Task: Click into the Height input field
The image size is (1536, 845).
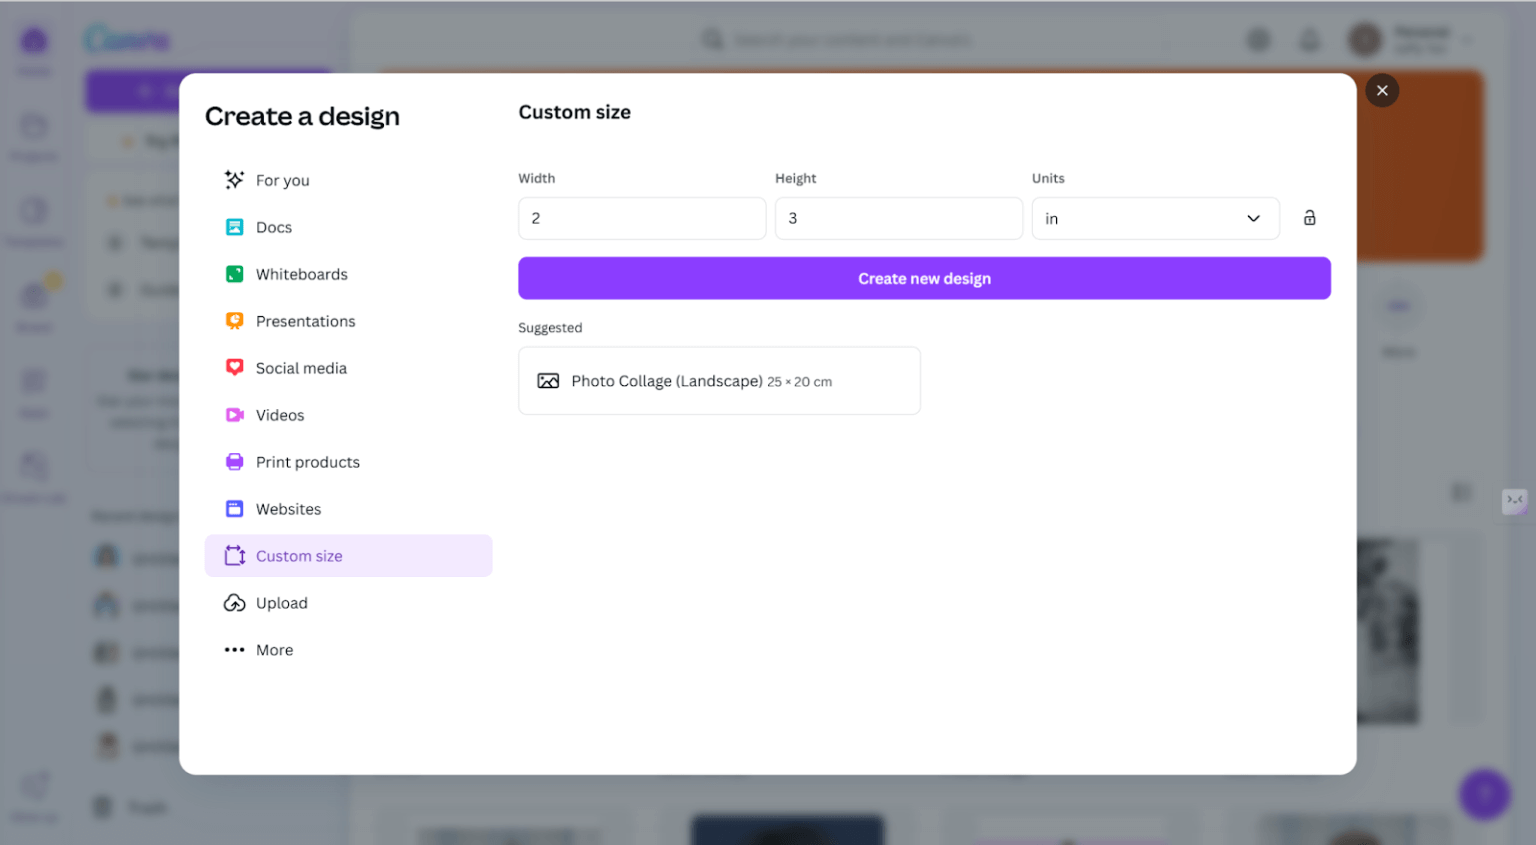Action: 897,218
